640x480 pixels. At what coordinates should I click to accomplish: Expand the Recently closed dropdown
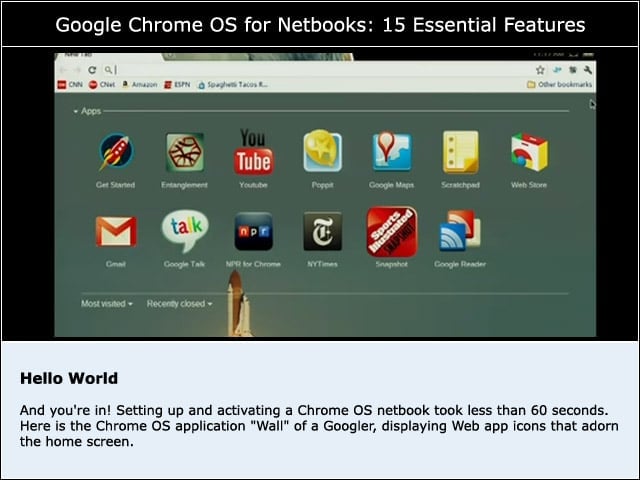tap(180, 304)
